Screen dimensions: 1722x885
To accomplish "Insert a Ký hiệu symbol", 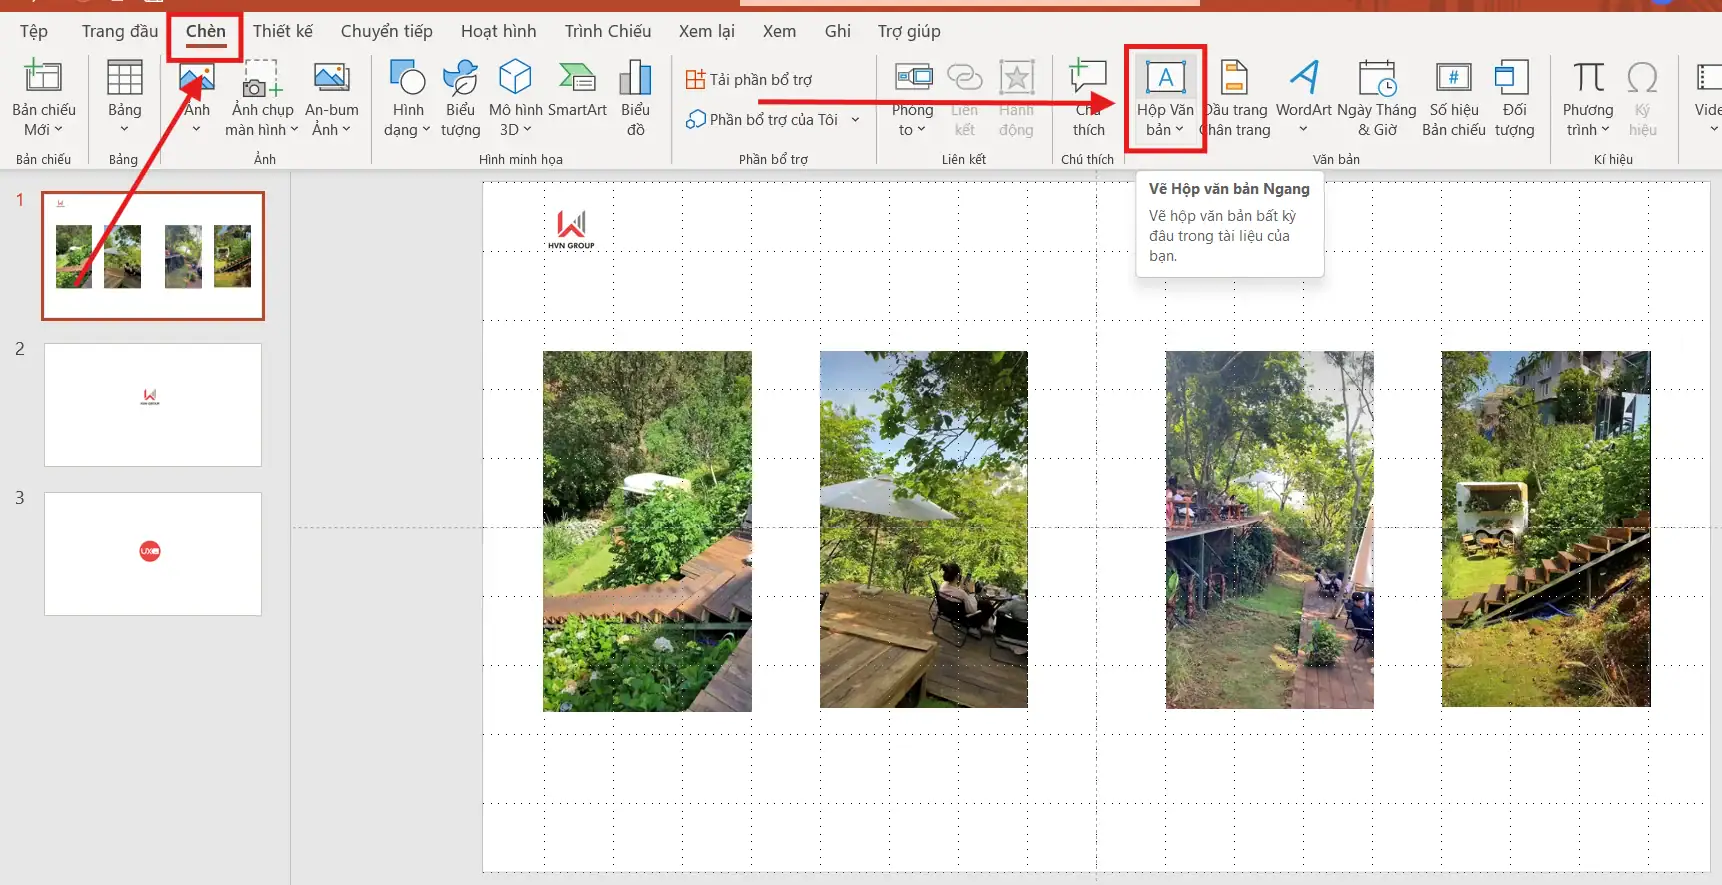I will (x=1642, y=97).
